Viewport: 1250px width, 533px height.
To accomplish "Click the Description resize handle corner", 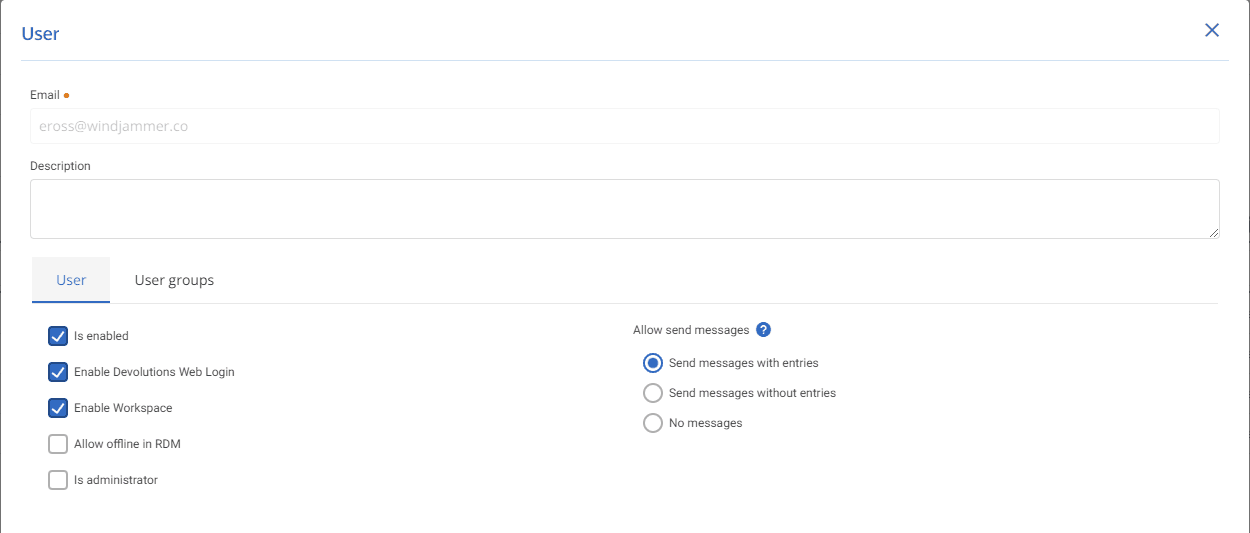I will pos(1214,233).
